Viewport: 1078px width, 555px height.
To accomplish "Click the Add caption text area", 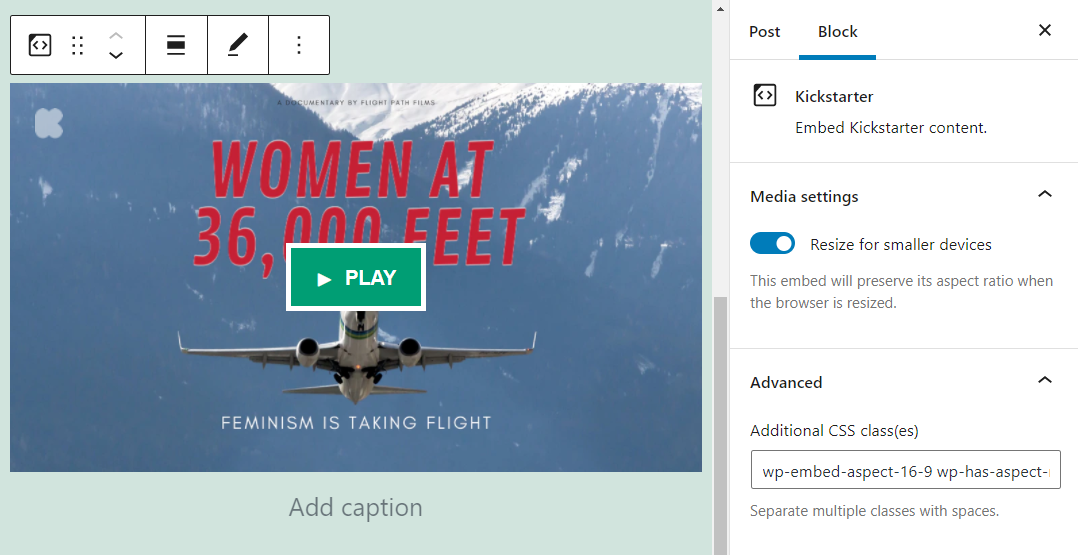I will [x=355, y=508].
